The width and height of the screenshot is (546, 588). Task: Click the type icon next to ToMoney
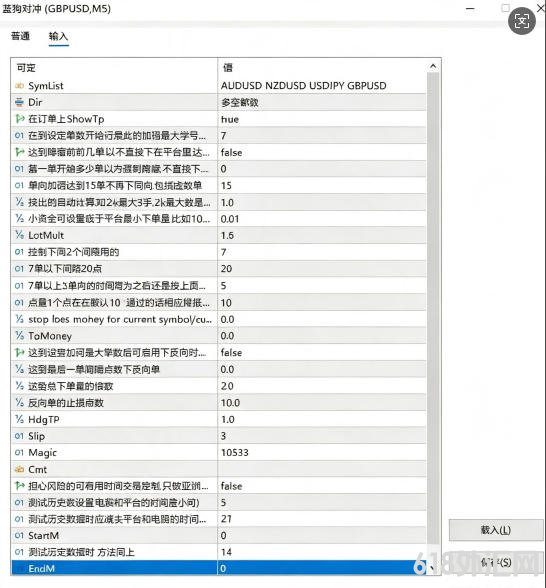click(x=19, y=336)
